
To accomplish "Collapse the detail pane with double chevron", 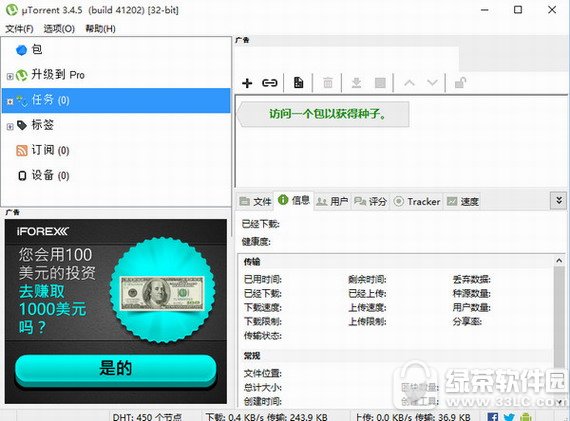I will pos(559,200).
